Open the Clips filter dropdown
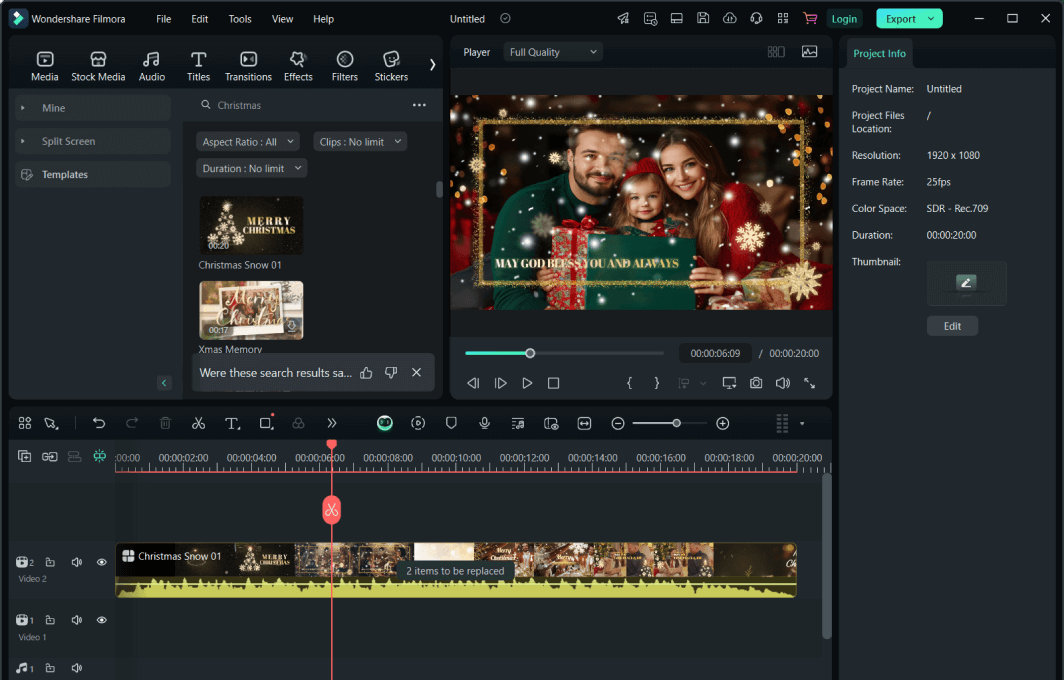Viewport: 1064px width, 680px height. [360, 142]
